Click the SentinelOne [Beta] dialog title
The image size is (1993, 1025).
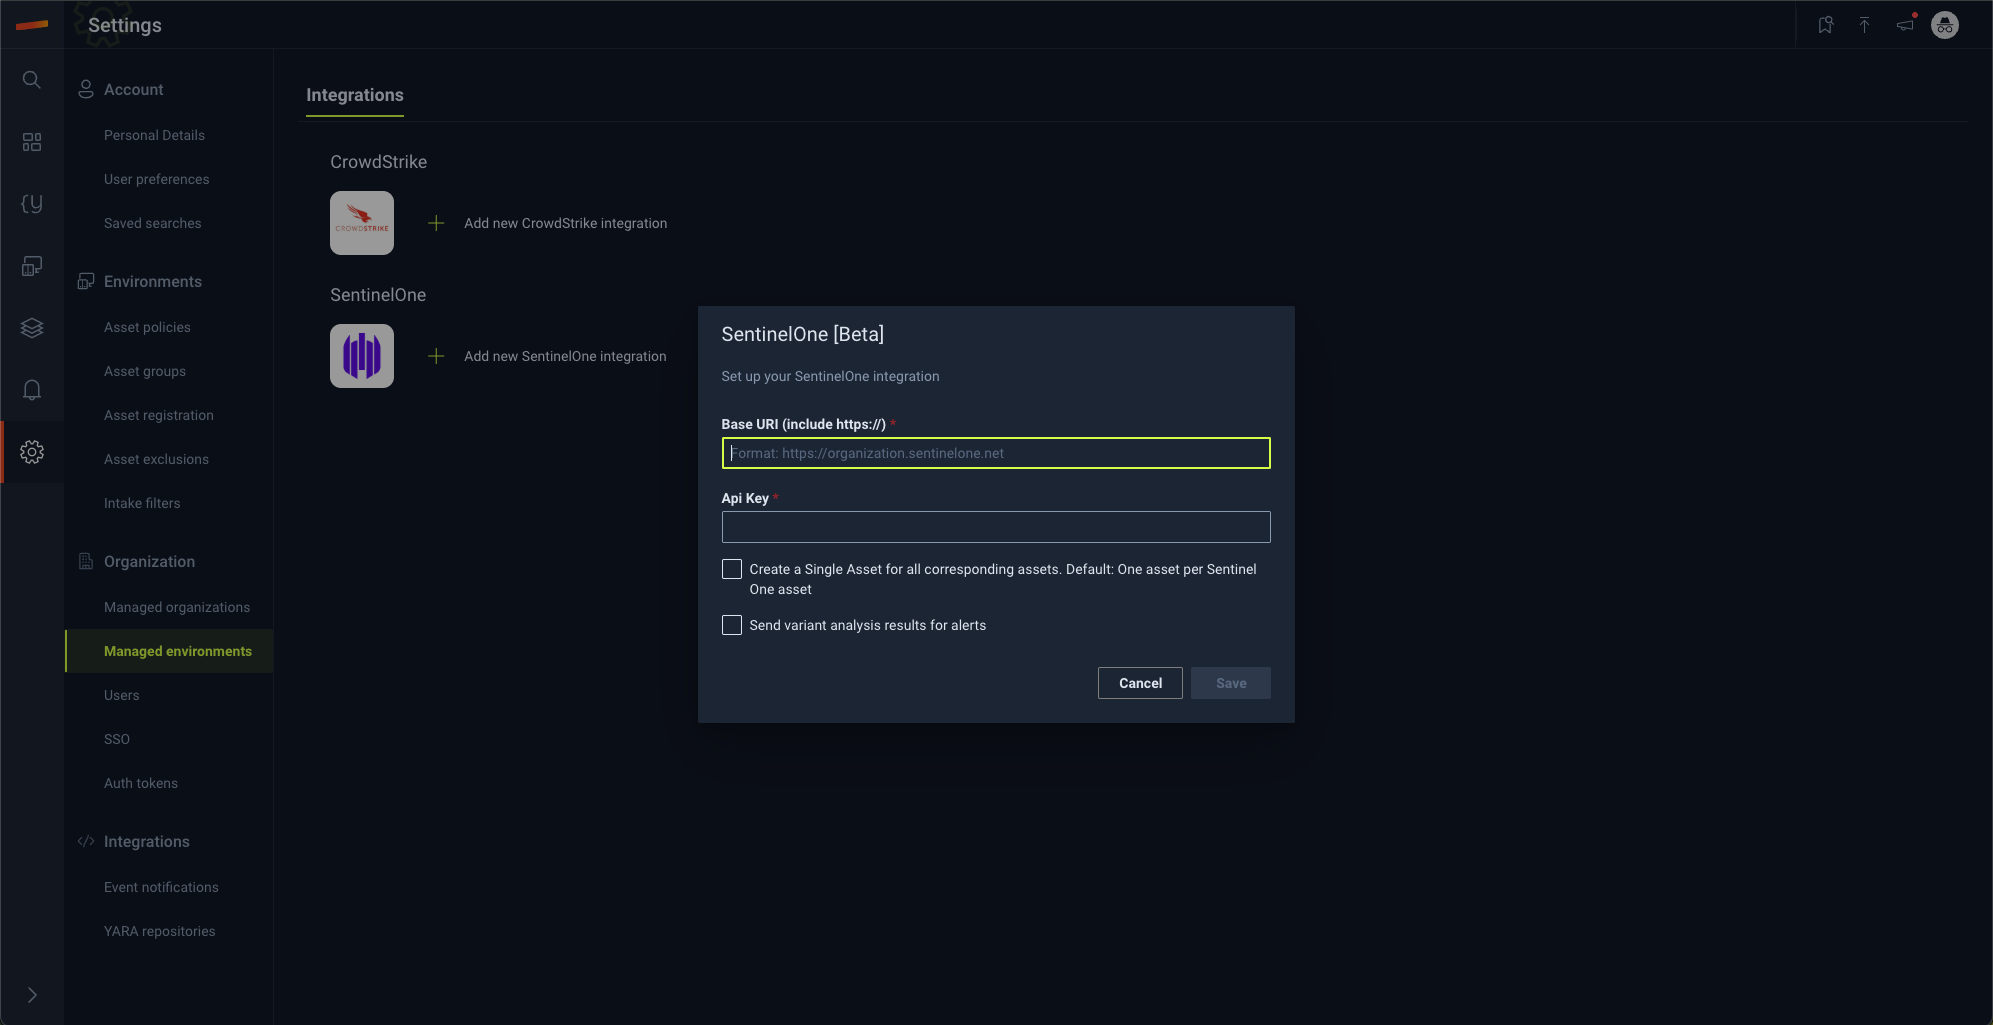[803, 334]
